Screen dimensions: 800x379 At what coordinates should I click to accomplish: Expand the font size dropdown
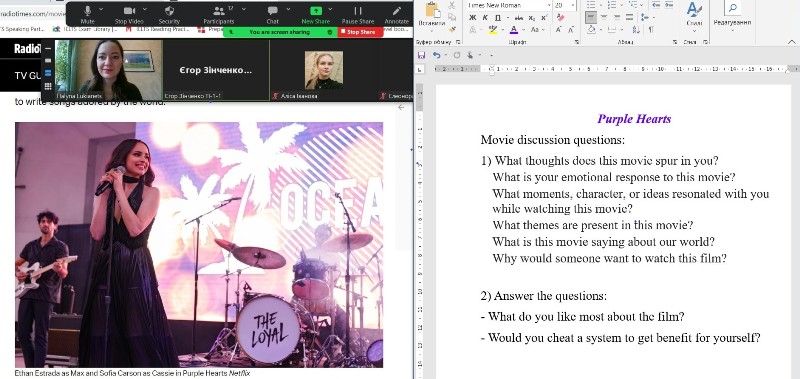(x=573, y=5)
